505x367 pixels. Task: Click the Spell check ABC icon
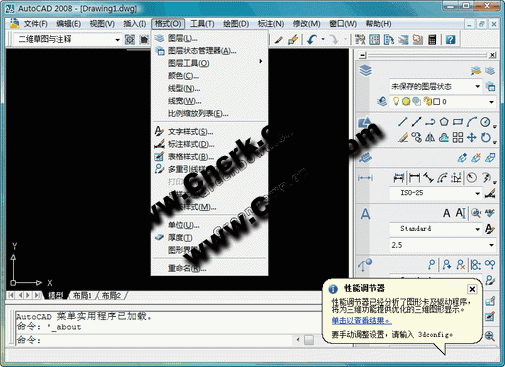490,213
